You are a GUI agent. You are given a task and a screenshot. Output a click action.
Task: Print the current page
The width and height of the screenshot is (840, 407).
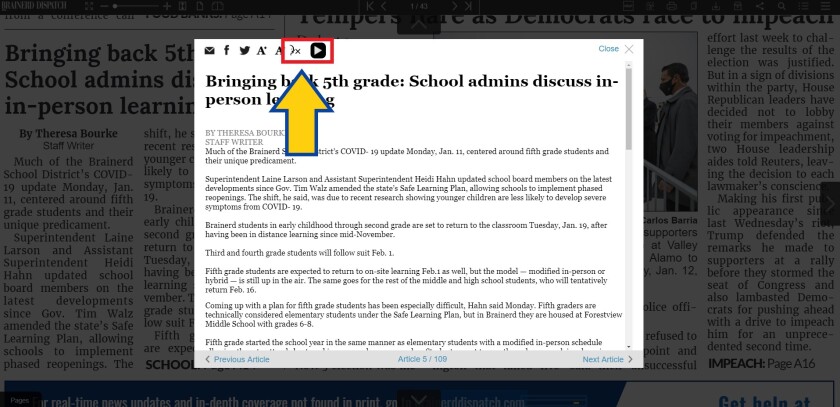pyautogui.click(x=672, y=6)
